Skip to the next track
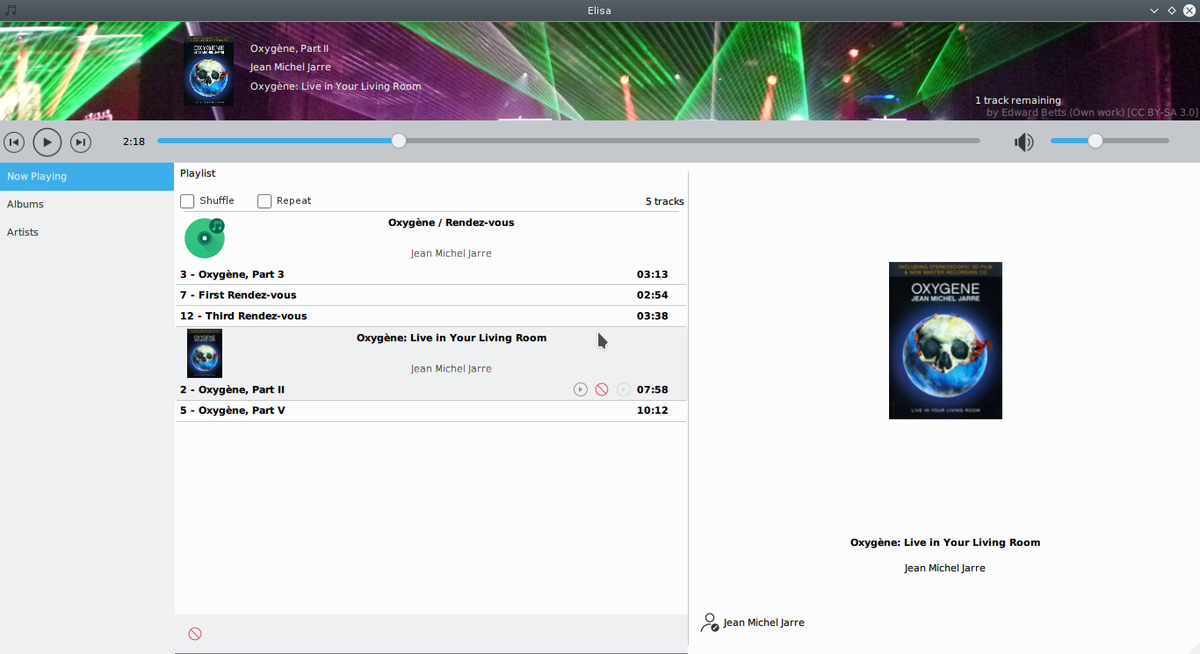 [x=81, y=142]
